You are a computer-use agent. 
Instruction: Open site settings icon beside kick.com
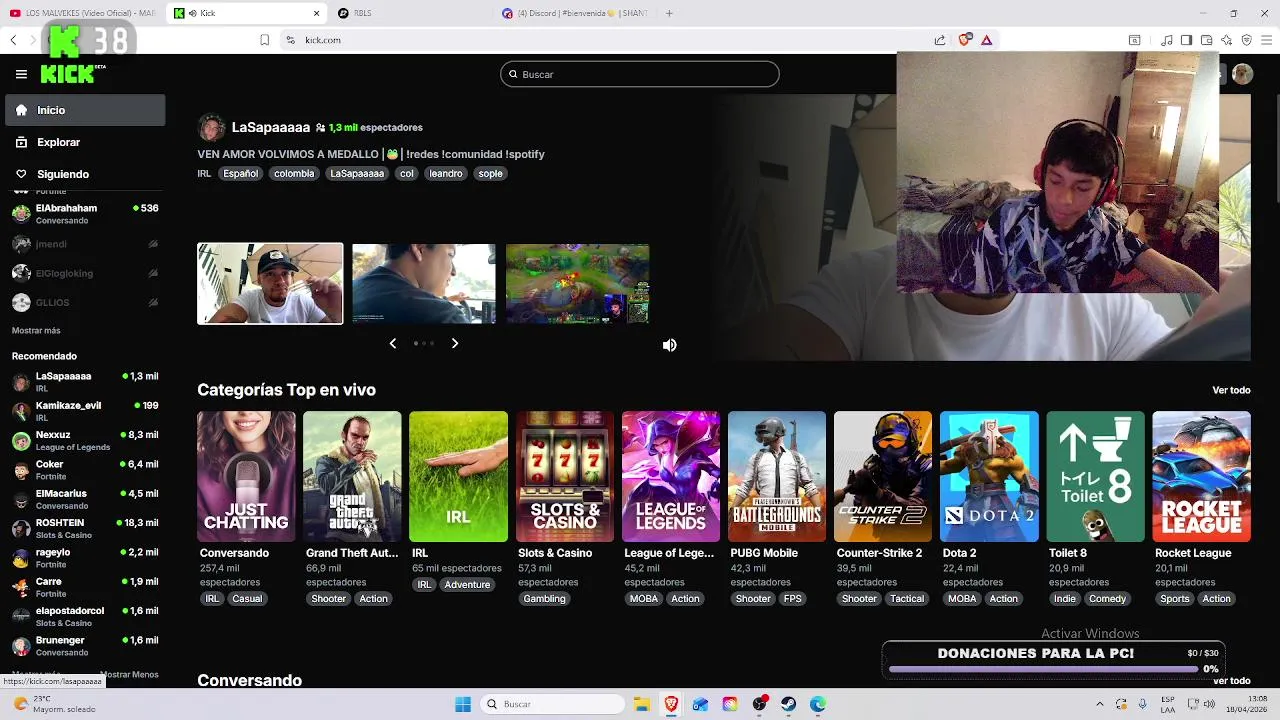coord(290,40)
